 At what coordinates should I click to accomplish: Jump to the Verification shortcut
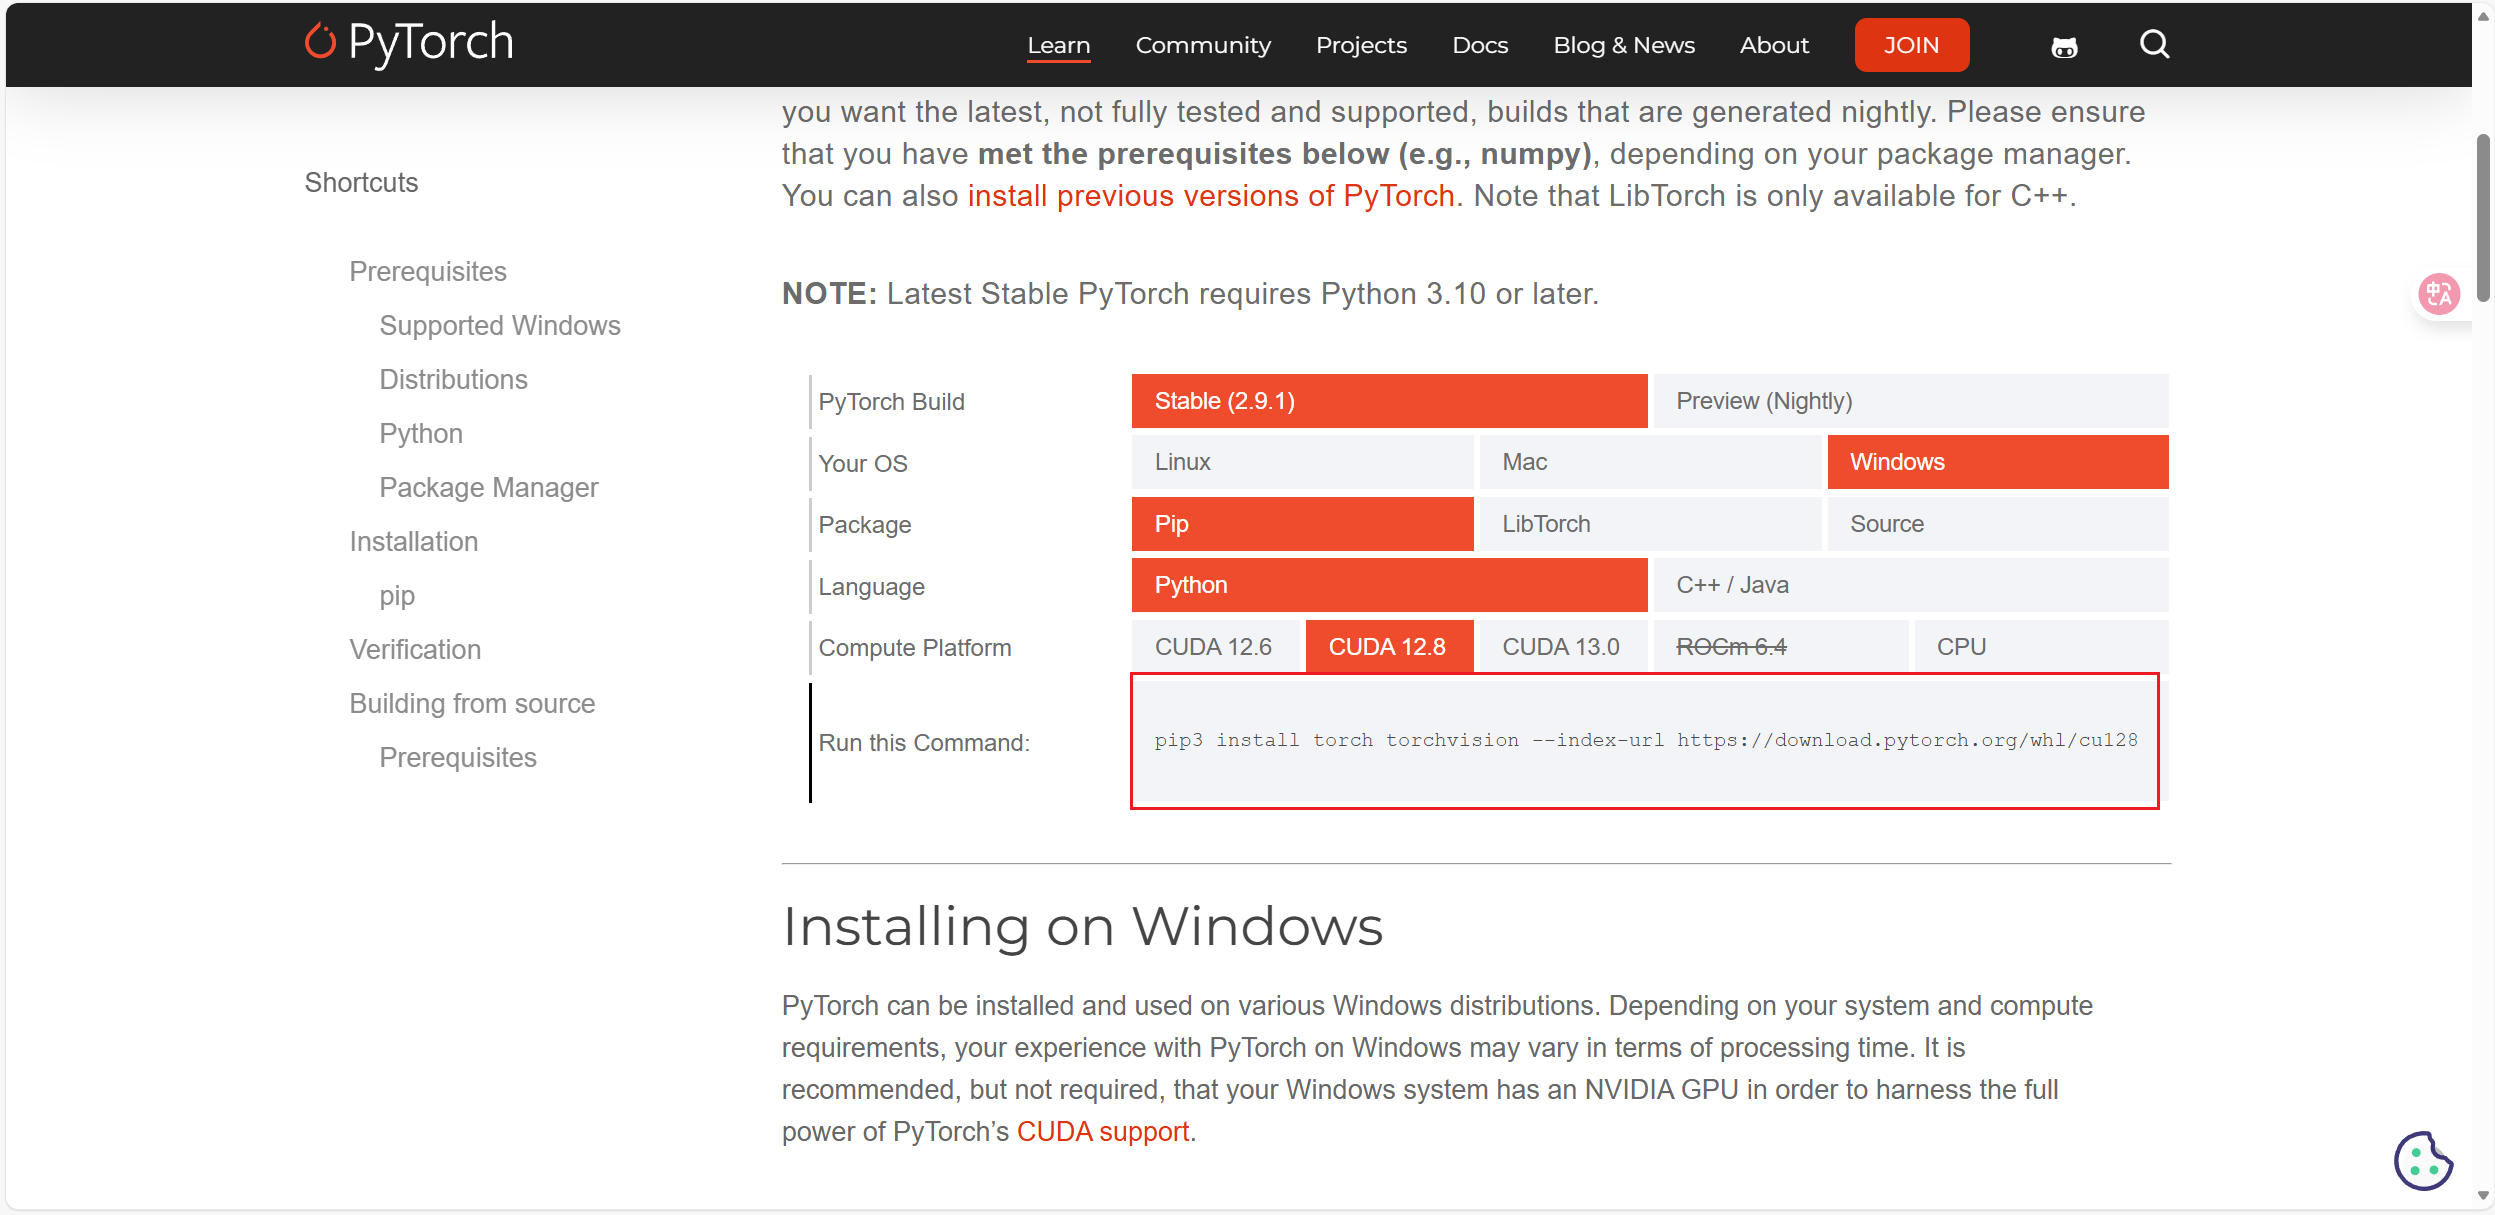[x=415, y=650]
